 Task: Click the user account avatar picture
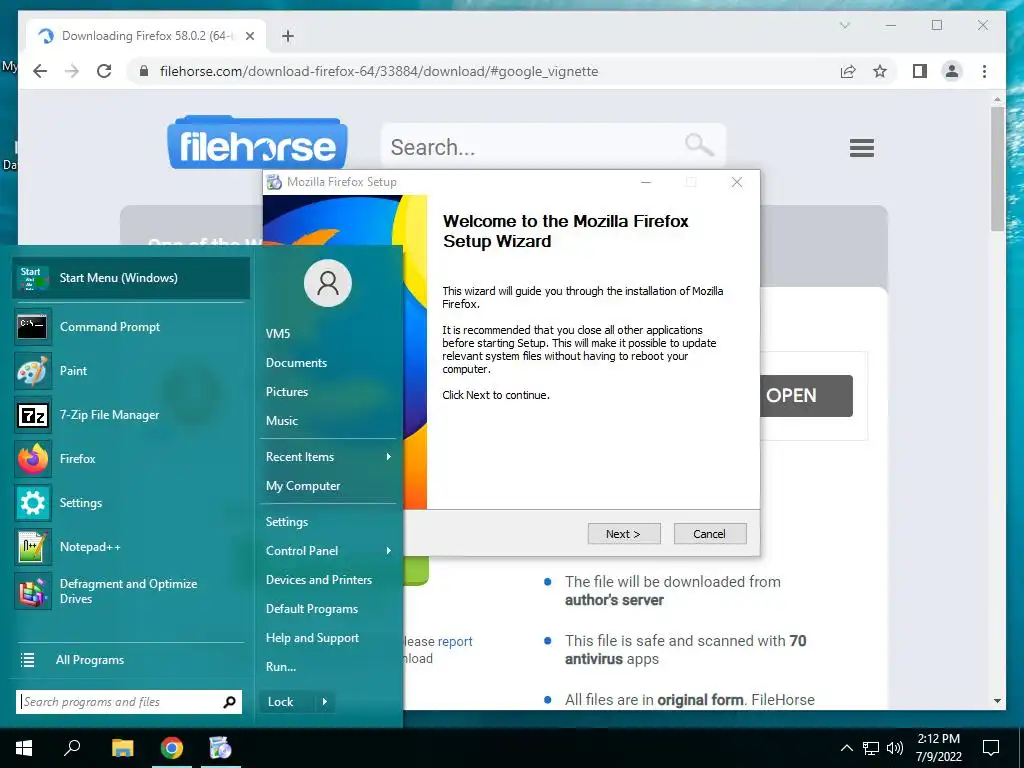328,283
